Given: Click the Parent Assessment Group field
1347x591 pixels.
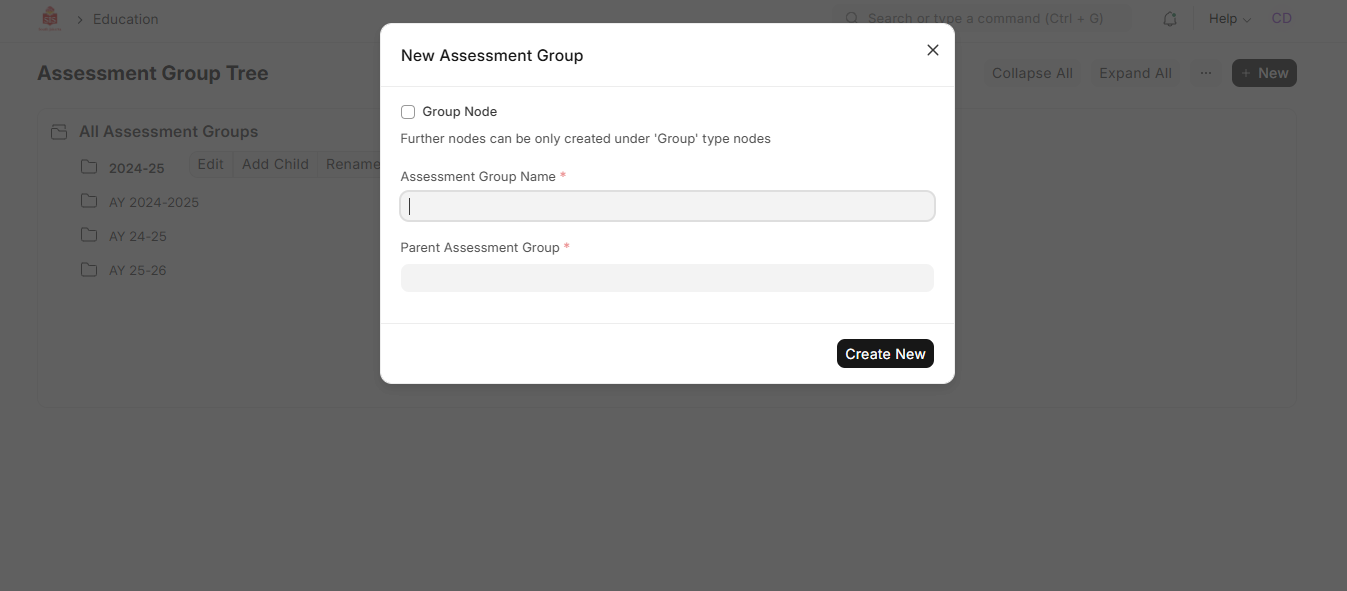Looking at the screenshot, I should point(667,278).
